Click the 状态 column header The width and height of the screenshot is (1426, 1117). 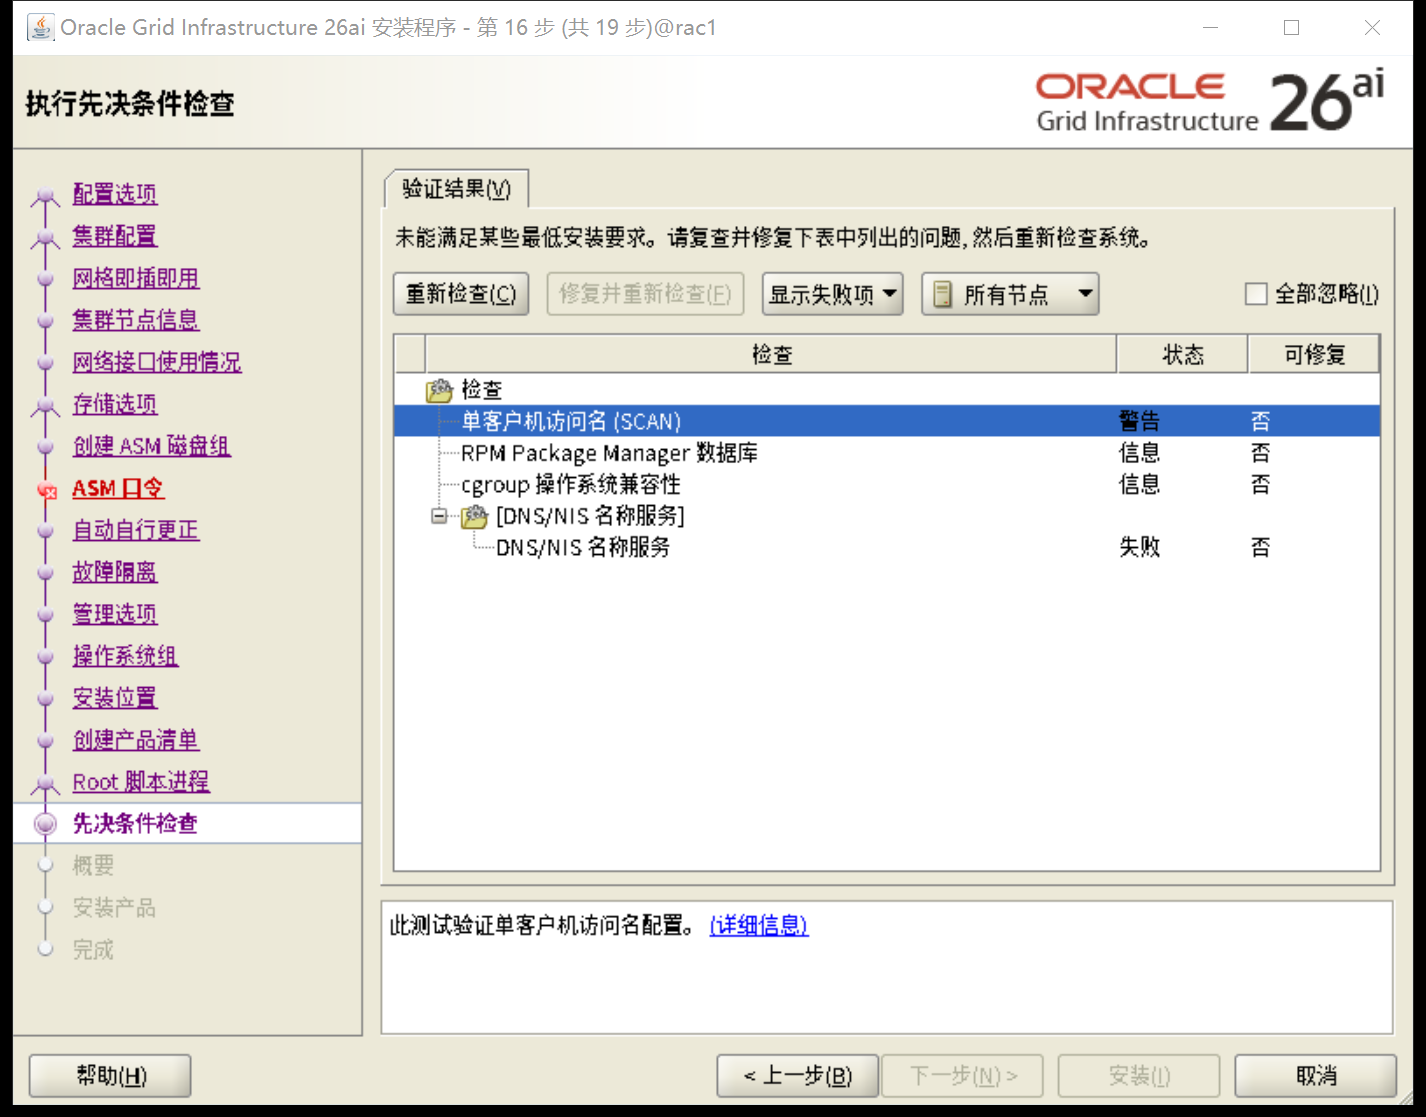[1182, 355]
